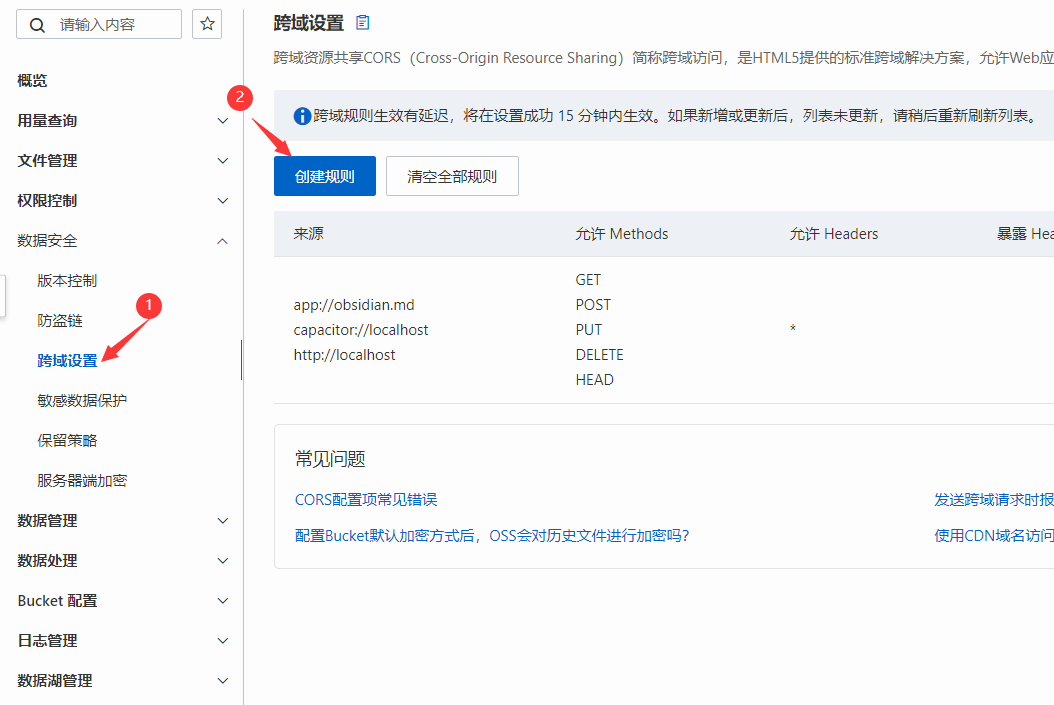Click the magnifier search icon
Screen dimensions: 1054x705
point(38,25)
